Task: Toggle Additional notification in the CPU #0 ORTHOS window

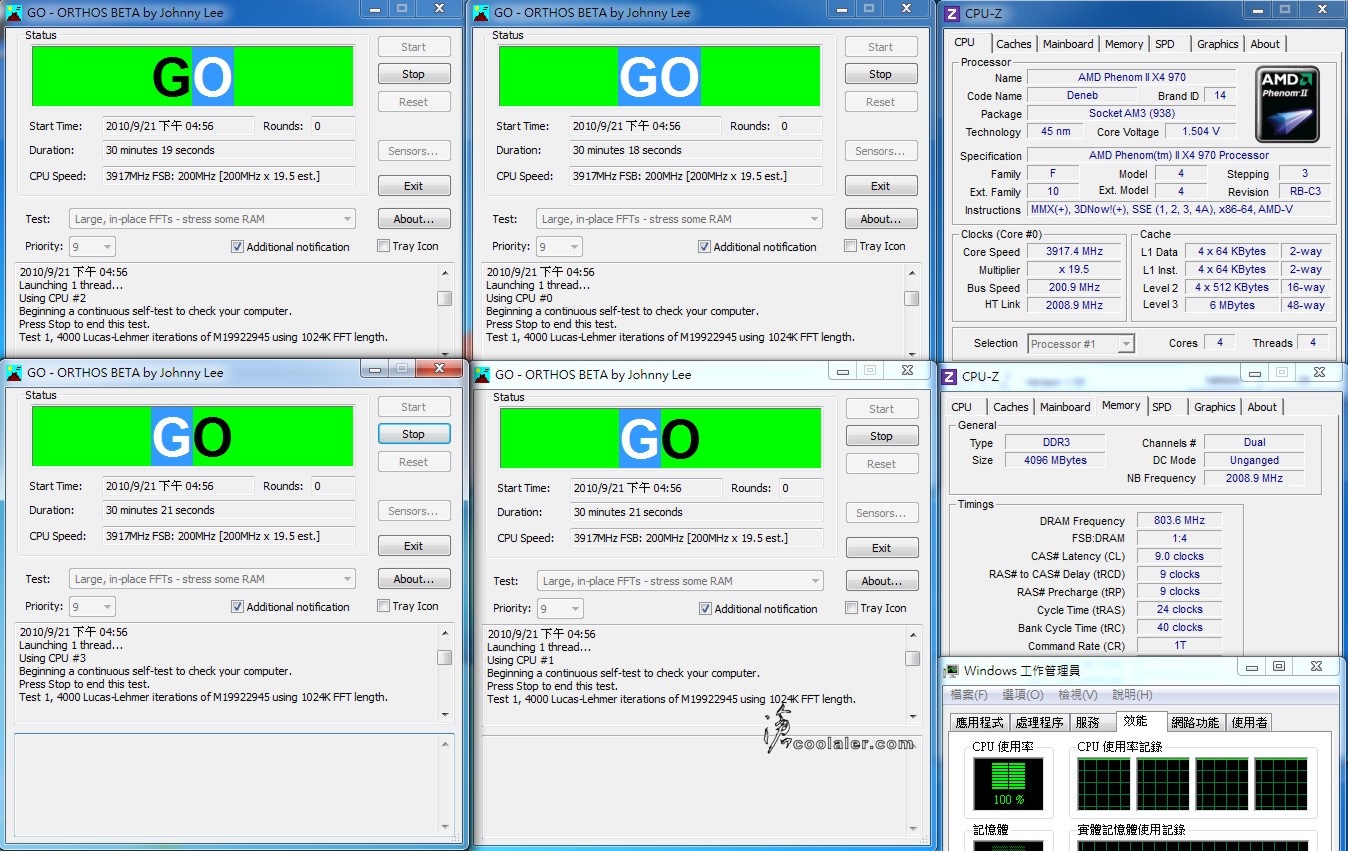Action: pos(704,247)
